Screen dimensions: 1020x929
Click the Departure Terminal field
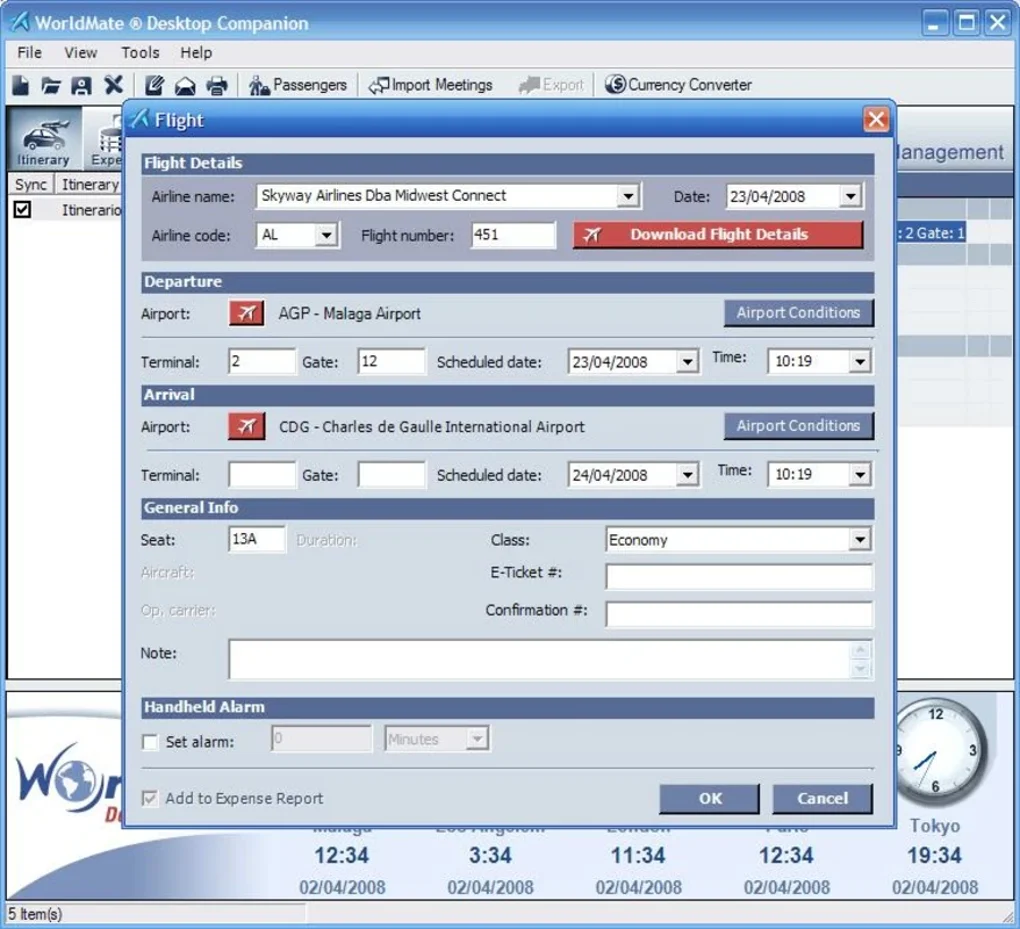pos(262,361)
